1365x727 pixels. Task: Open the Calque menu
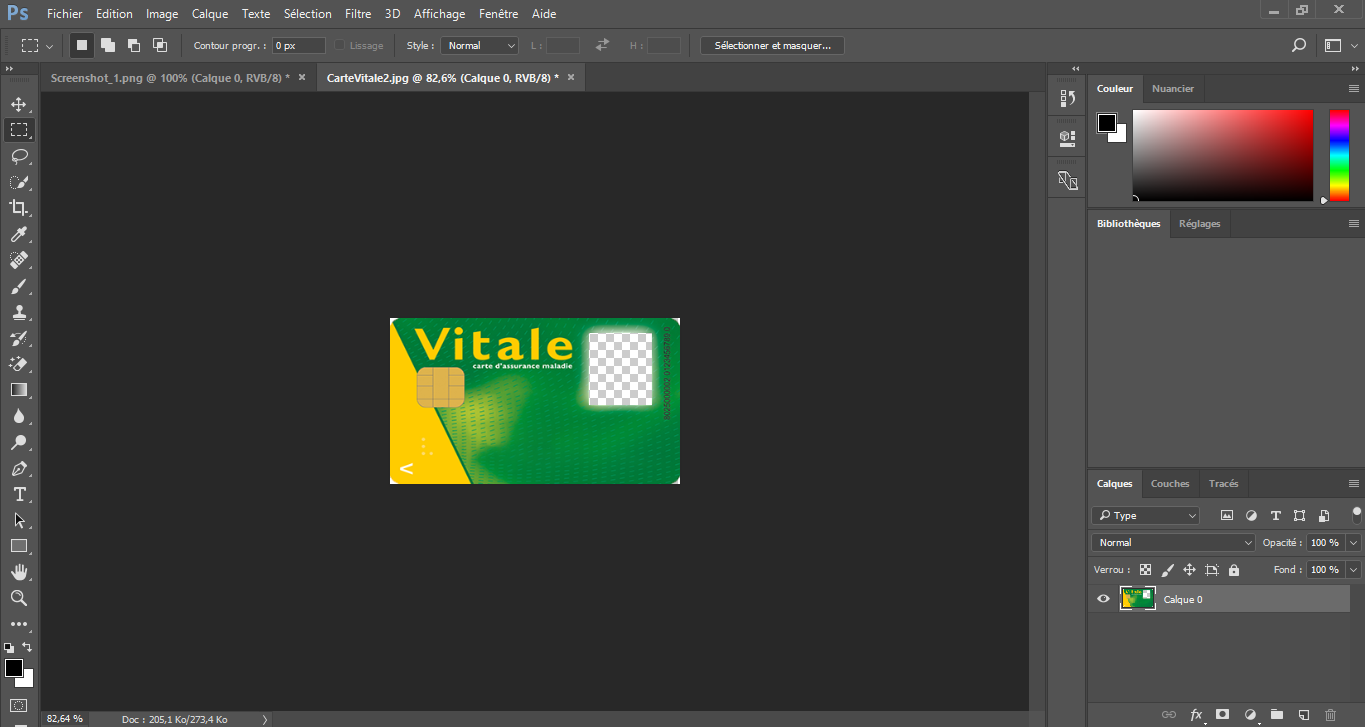click(210, 14)
